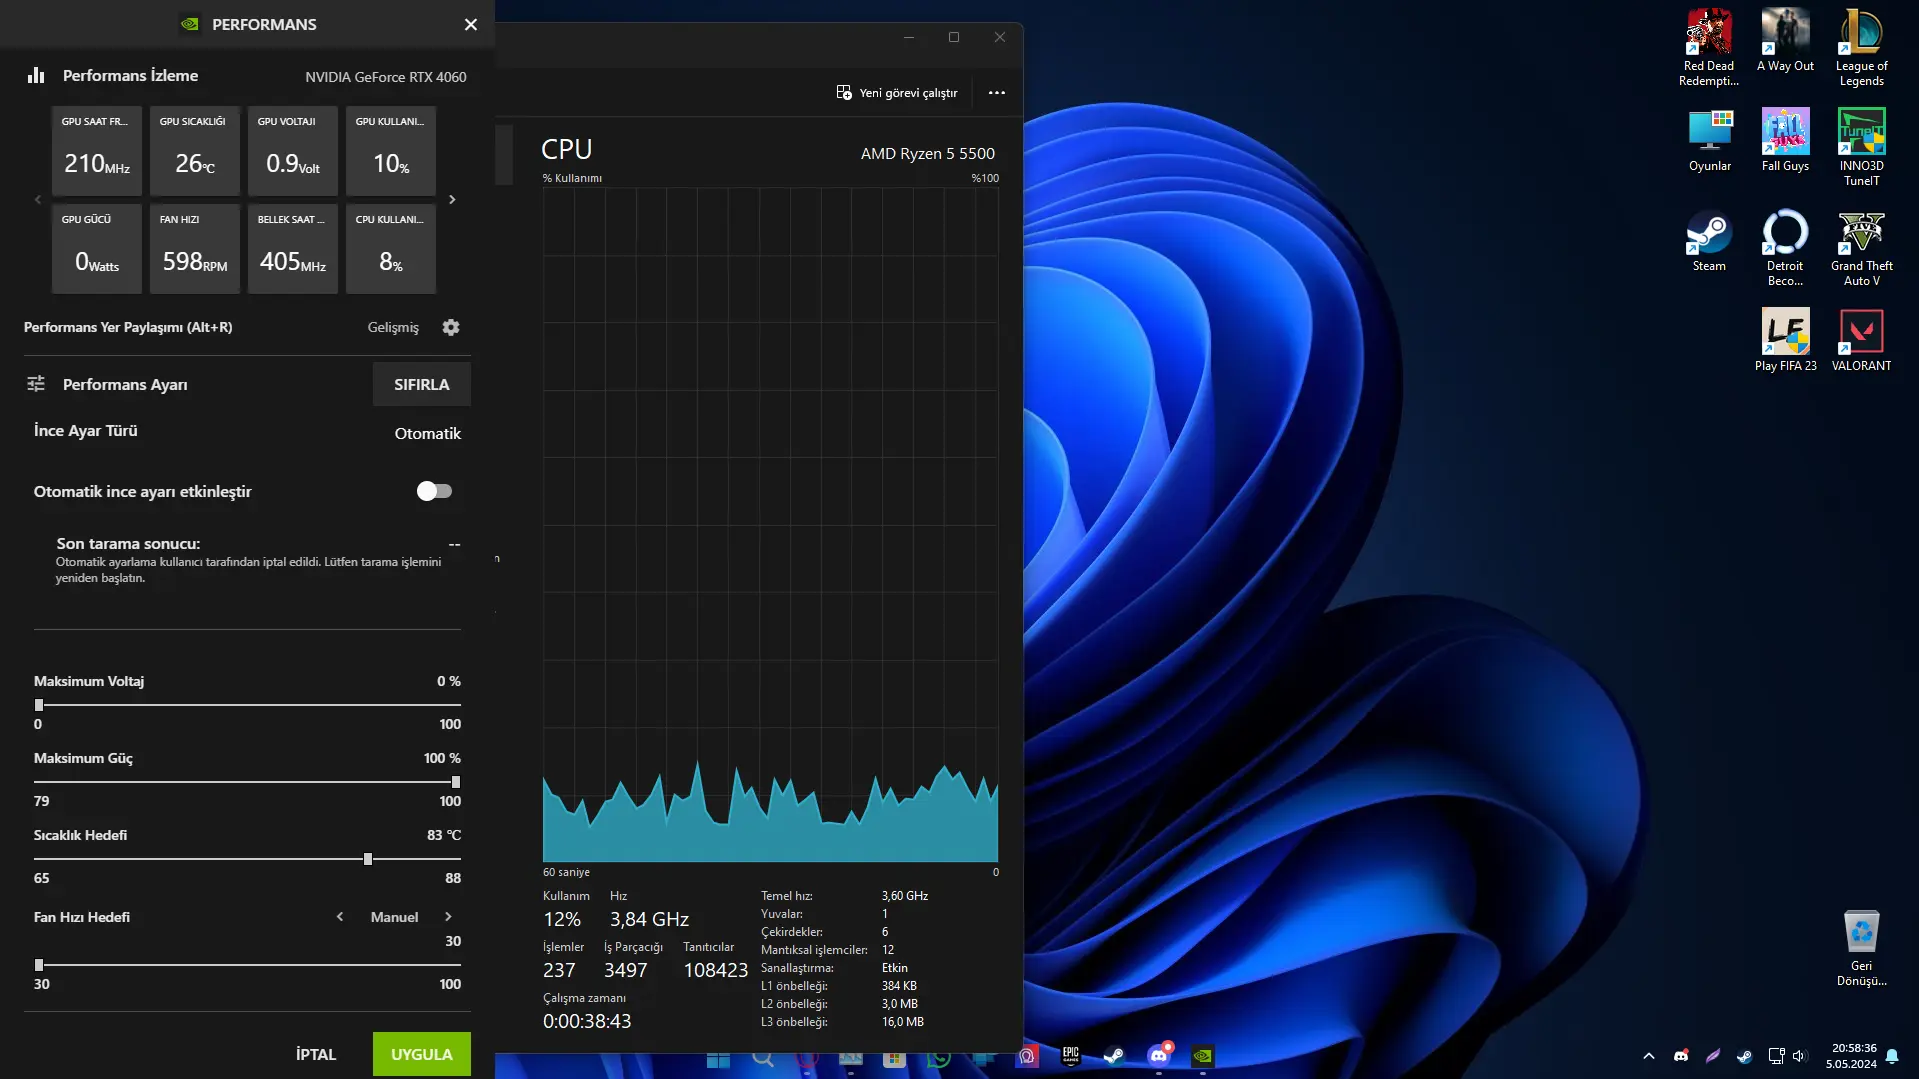Image resolution: width=1919 pixels, height=1079 pixels.
Task: Click the "0:00:38:43" uptime value
Action: point(587,1021)
